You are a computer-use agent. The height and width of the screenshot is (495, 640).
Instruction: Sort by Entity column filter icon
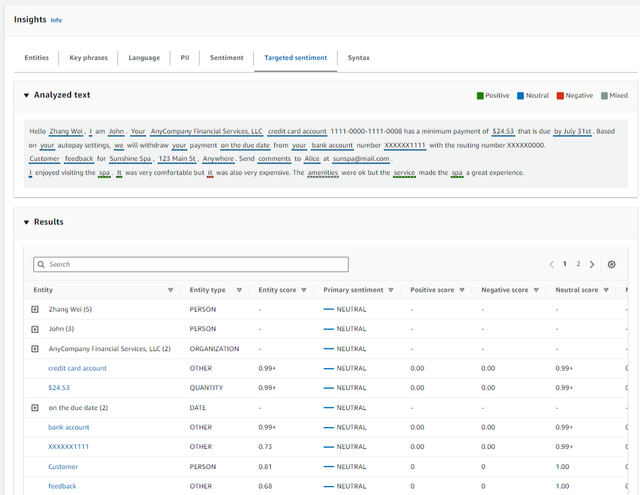click(170, 290)
